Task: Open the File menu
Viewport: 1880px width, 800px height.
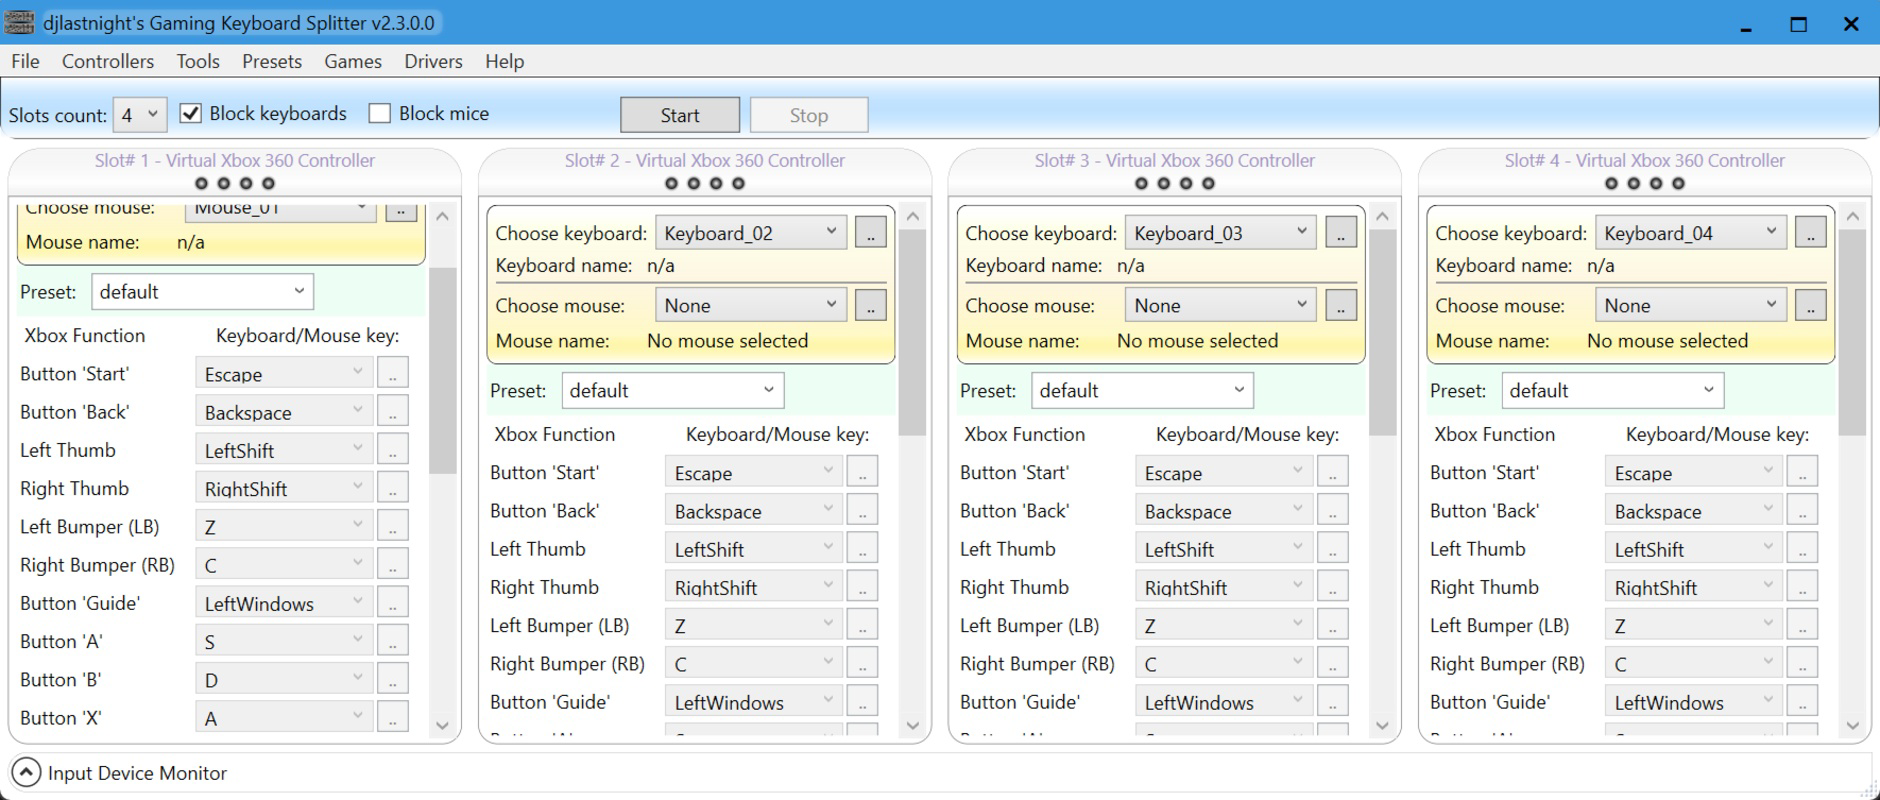Action: click(x=25, y=61)
